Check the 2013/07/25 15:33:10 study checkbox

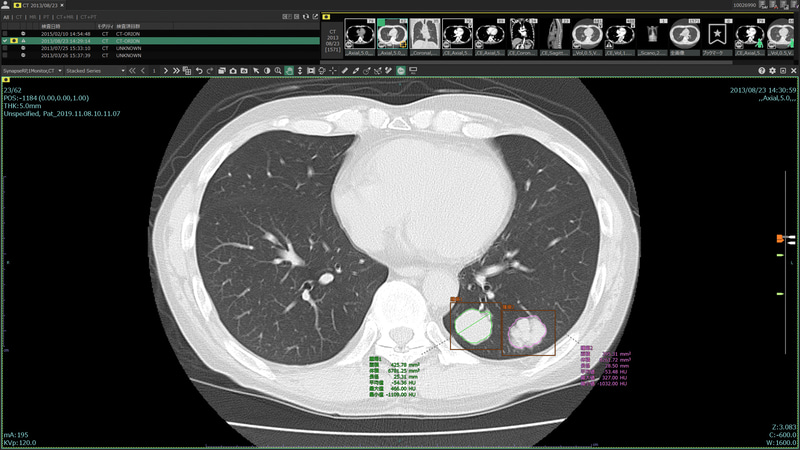(x=5, y=48)
